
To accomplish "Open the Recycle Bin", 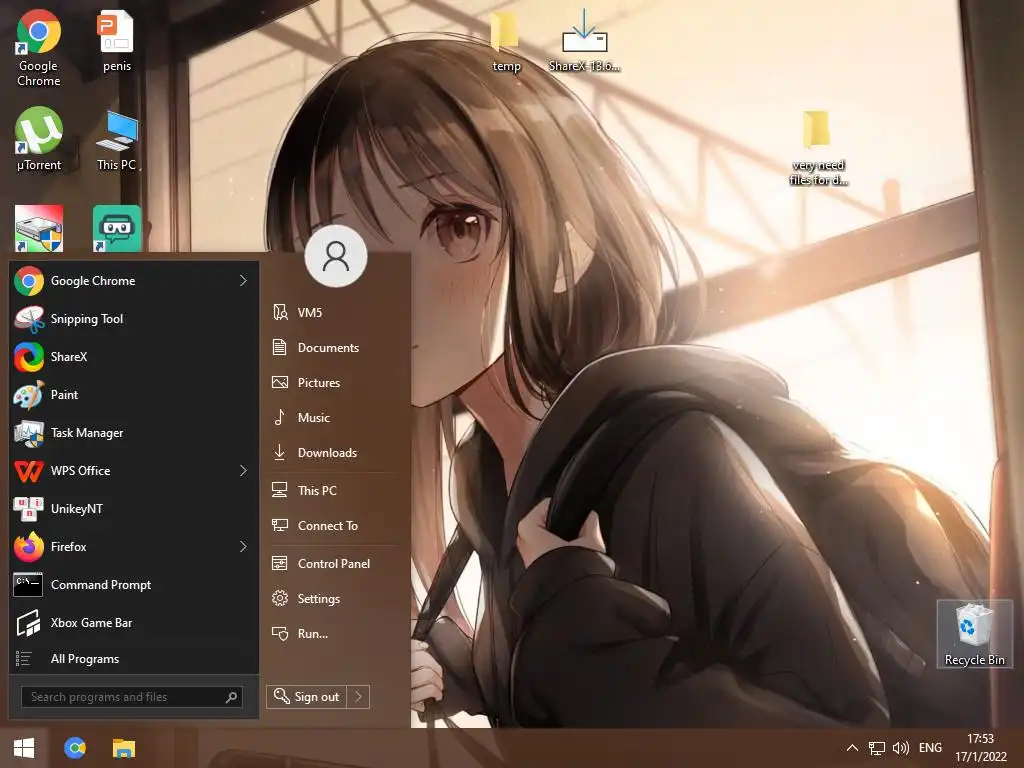I will pyautogui.click(x=974, y=634).
